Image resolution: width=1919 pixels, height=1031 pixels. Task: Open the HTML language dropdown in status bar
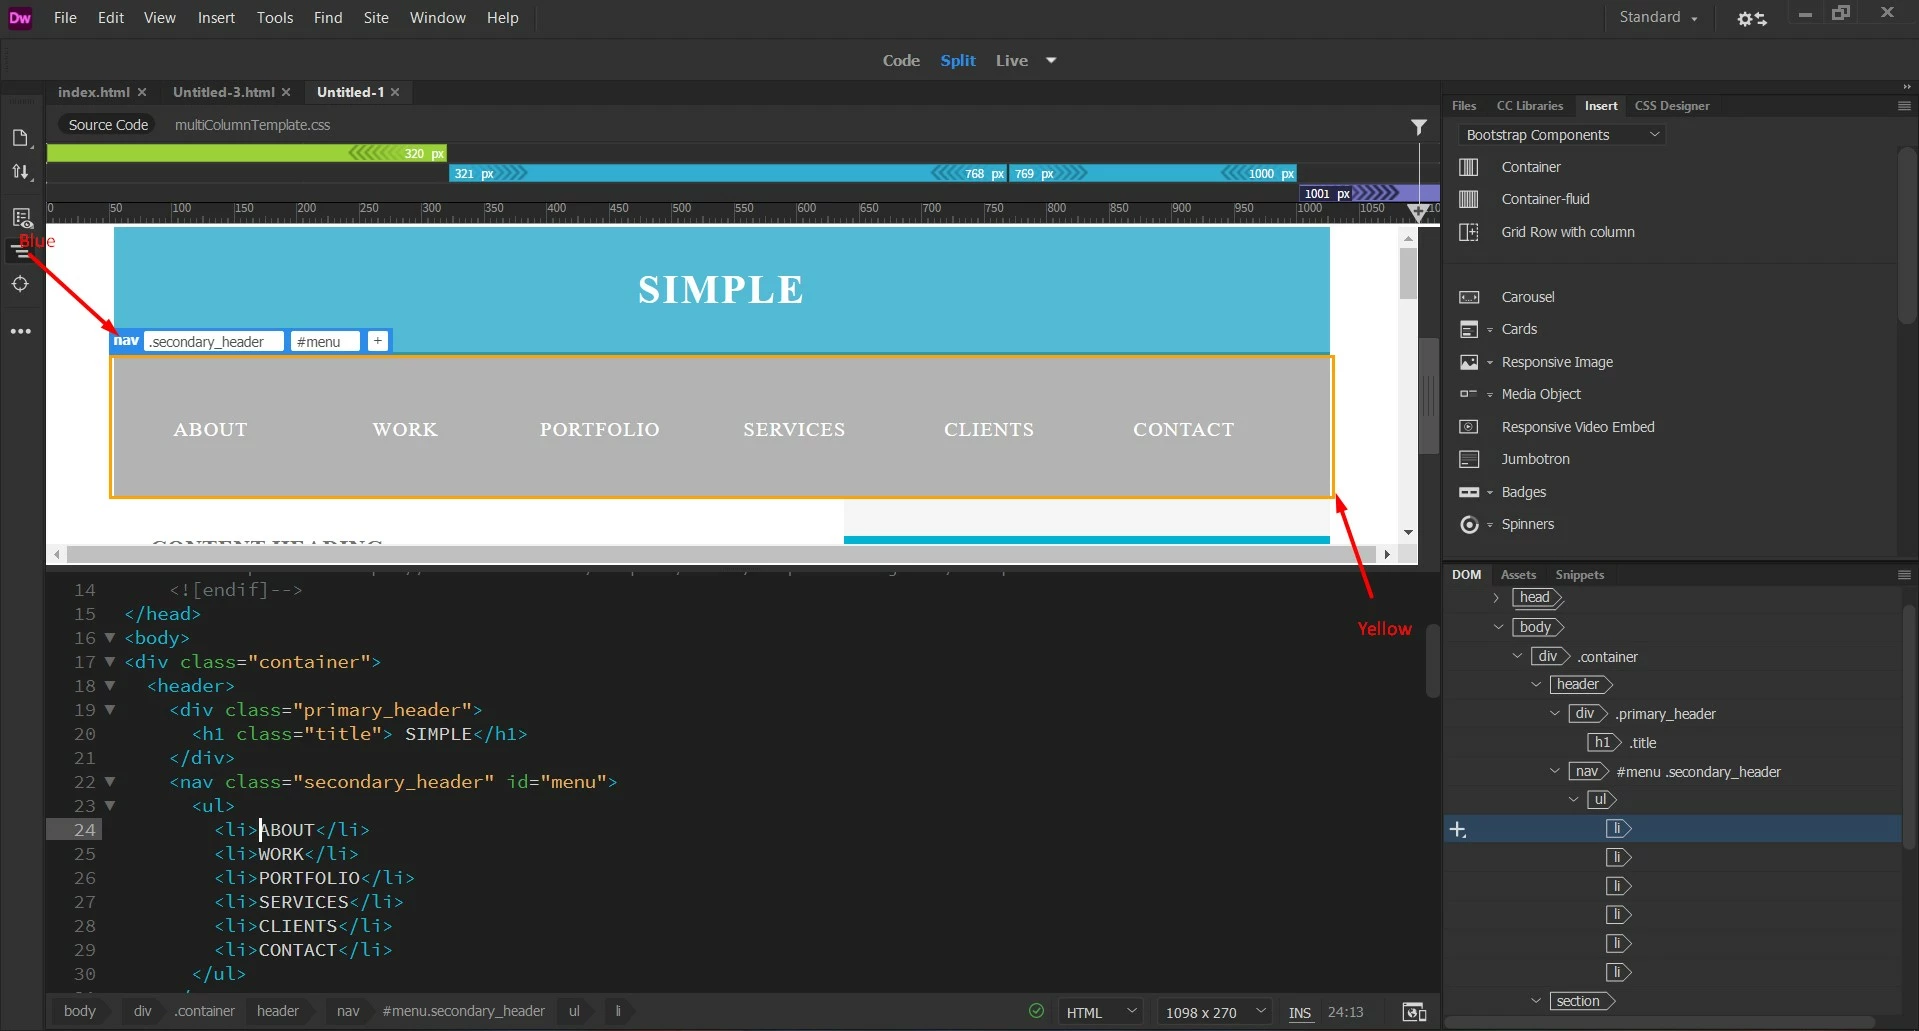pyautogui.click(x=1101, y=1012)
